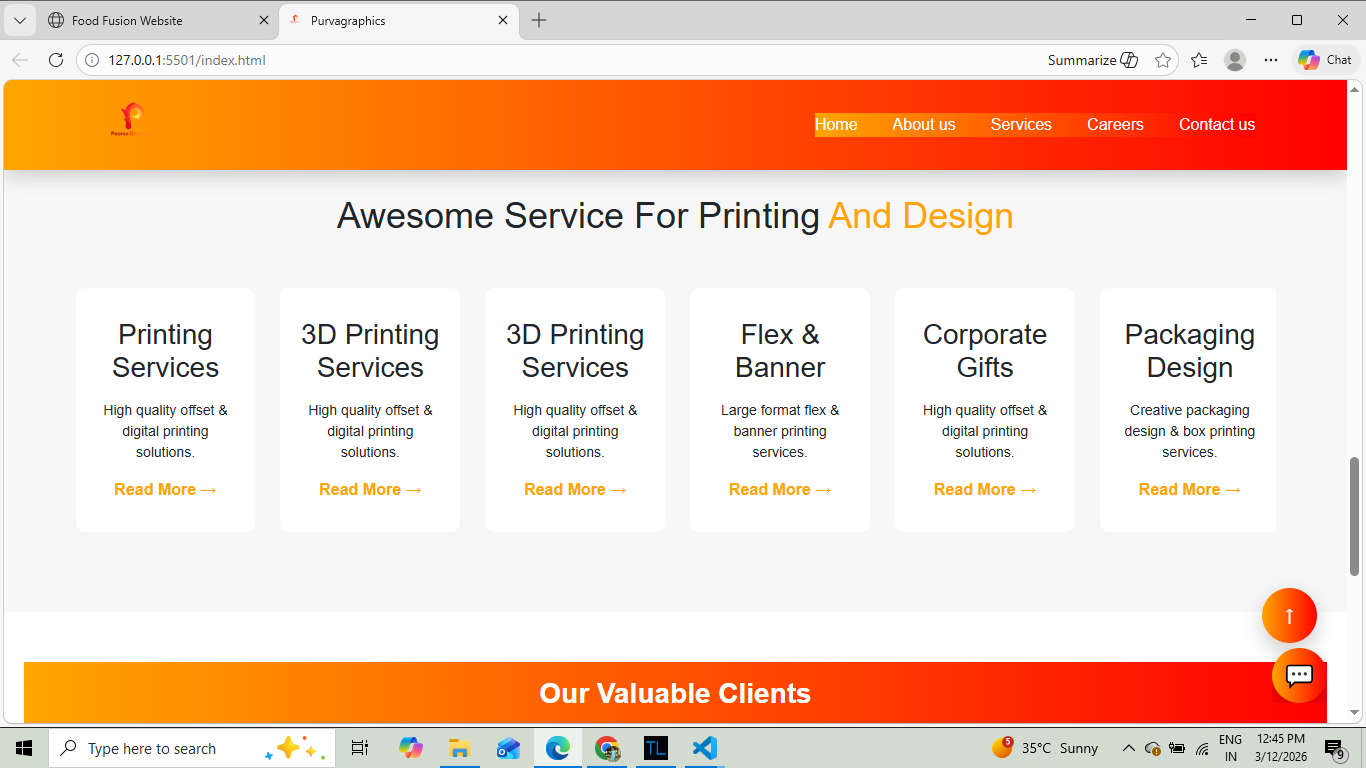Click Read More under Flex & Banner

tap(779, 490)
